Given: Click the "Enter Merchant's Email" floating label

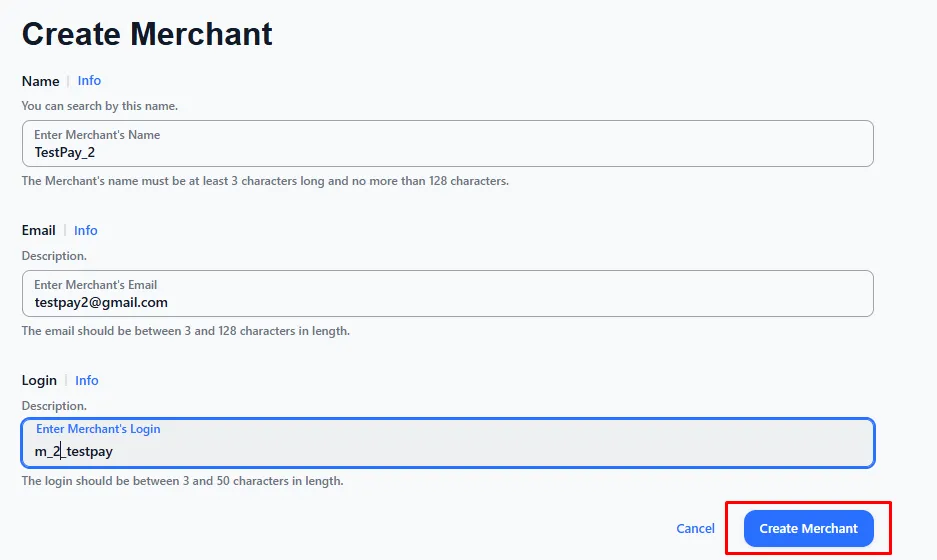Looking at the screenshot, I should coord(96,285).
